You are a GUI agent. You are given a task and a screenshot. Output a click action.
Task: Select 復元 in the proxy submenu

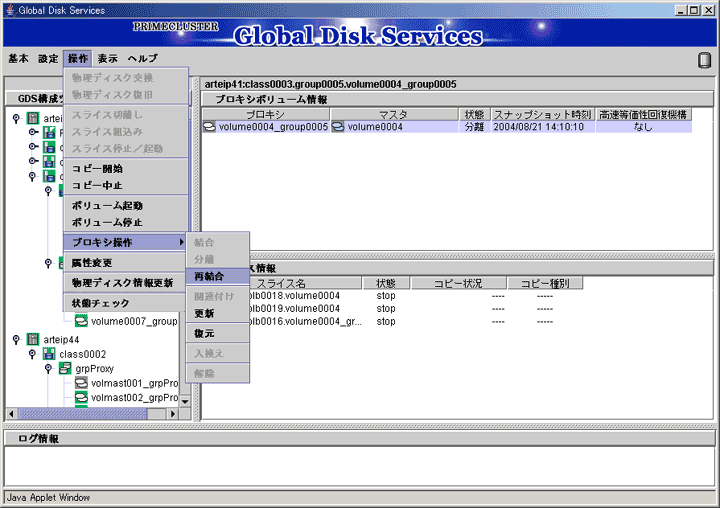(218, 333)
